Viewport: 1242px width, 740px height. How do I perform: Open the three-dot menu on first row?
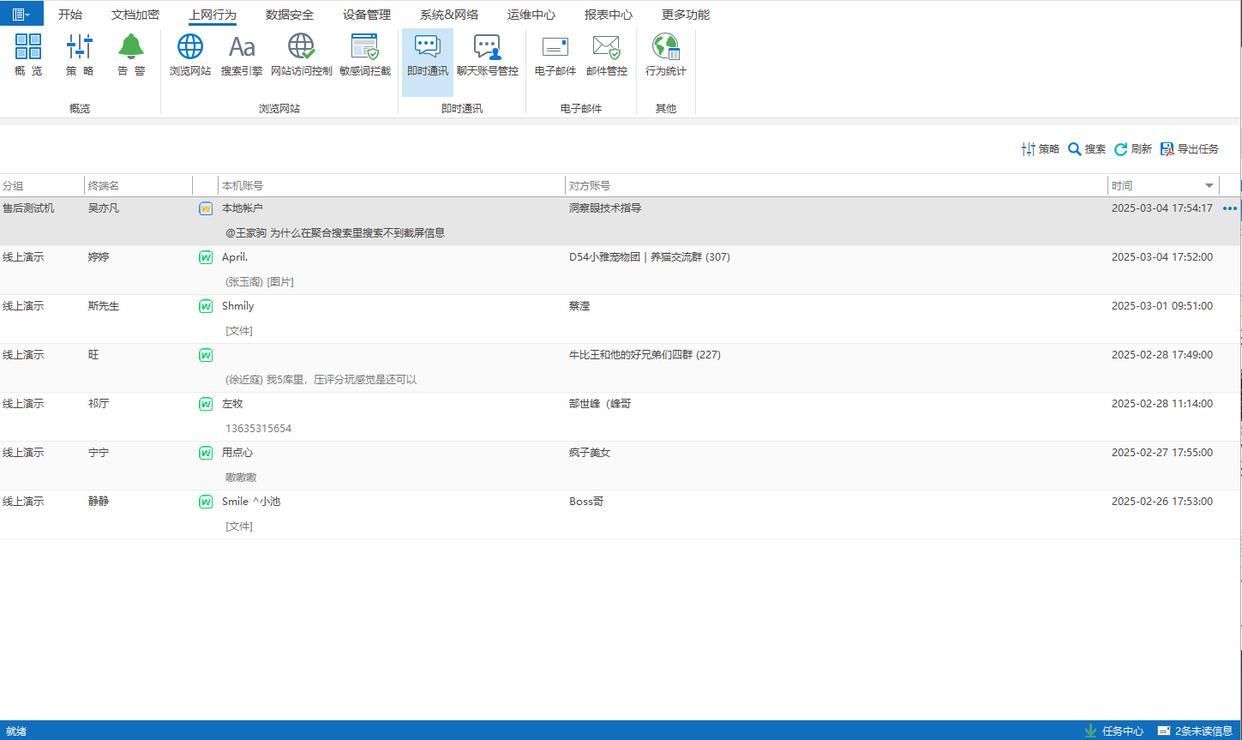pos(1230,209)
